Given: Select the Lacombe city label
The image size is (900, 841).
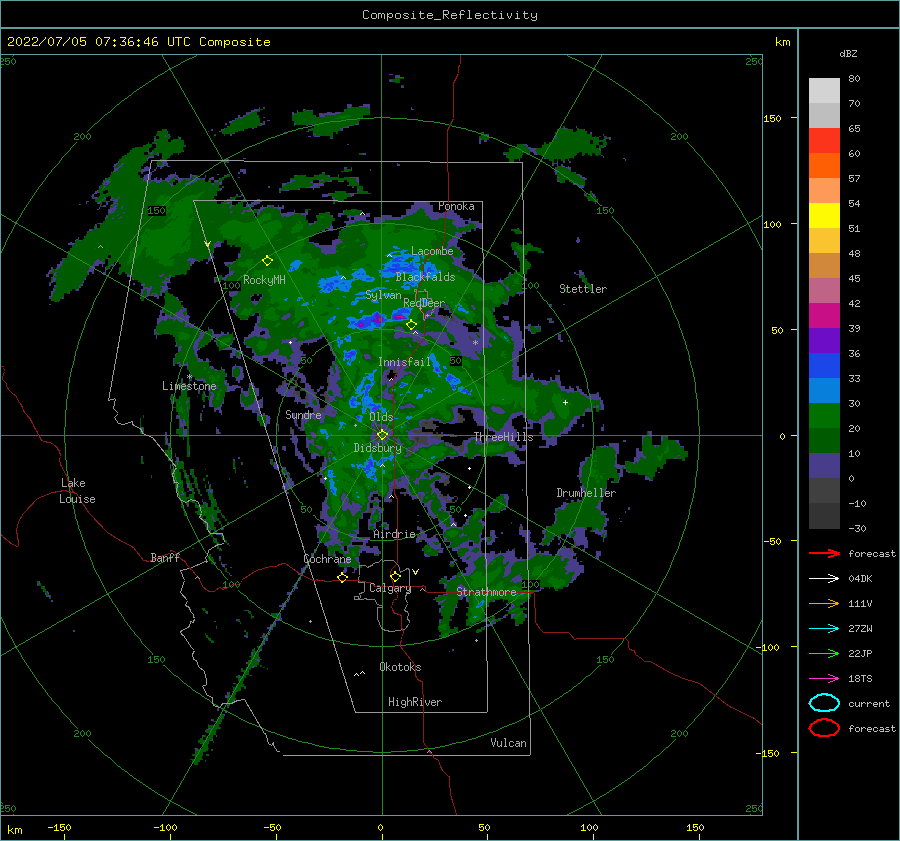Looking at the screenshot, I should click(432, 251).
